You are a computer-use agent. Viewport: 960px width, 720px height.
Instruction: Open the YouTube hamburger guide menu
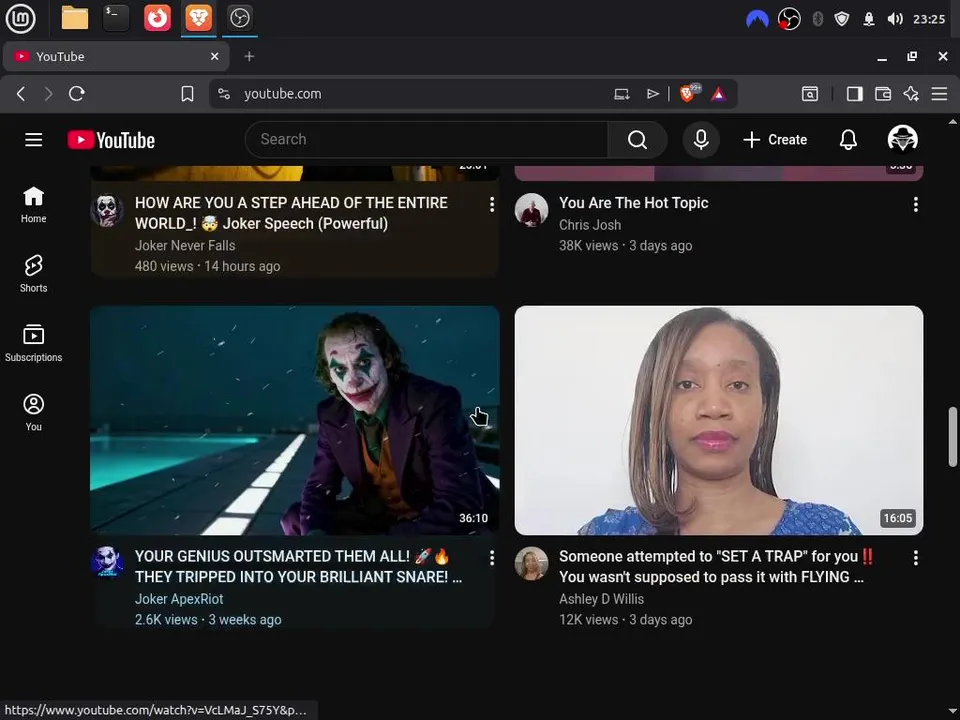[34, 140]
